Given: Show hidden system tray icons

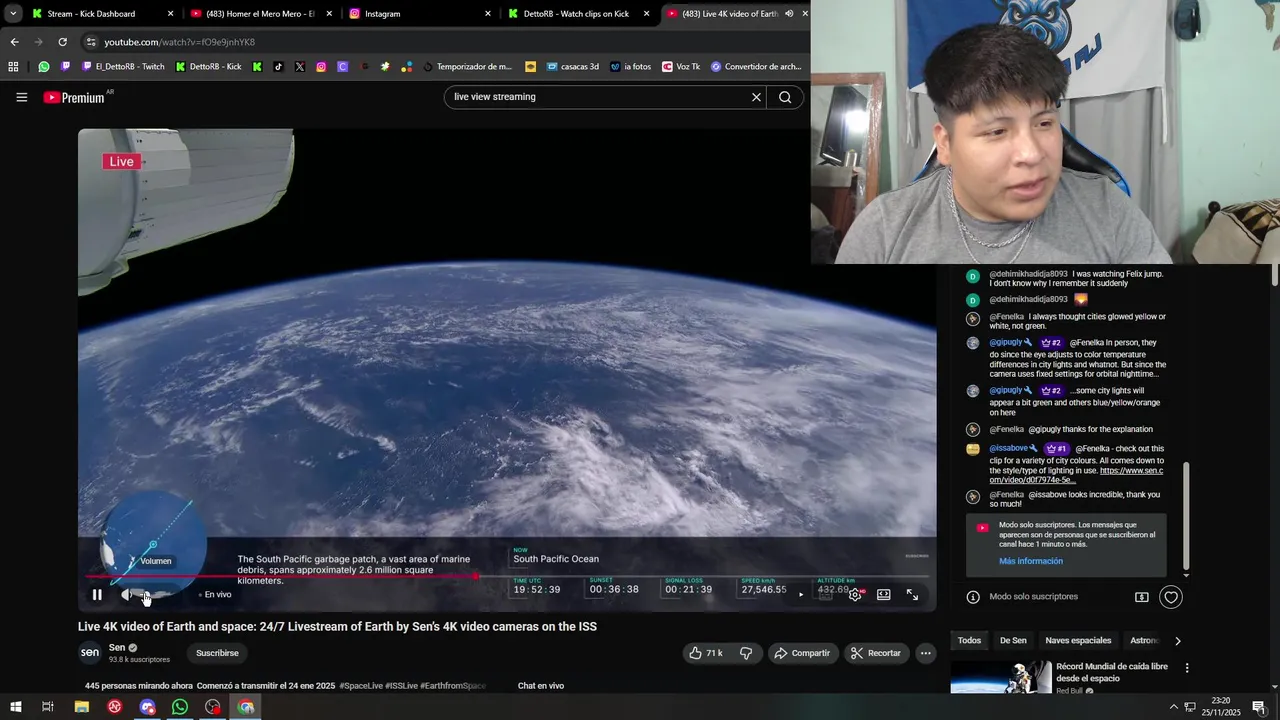Looking at the screenshot, I should coord(1174,707).
